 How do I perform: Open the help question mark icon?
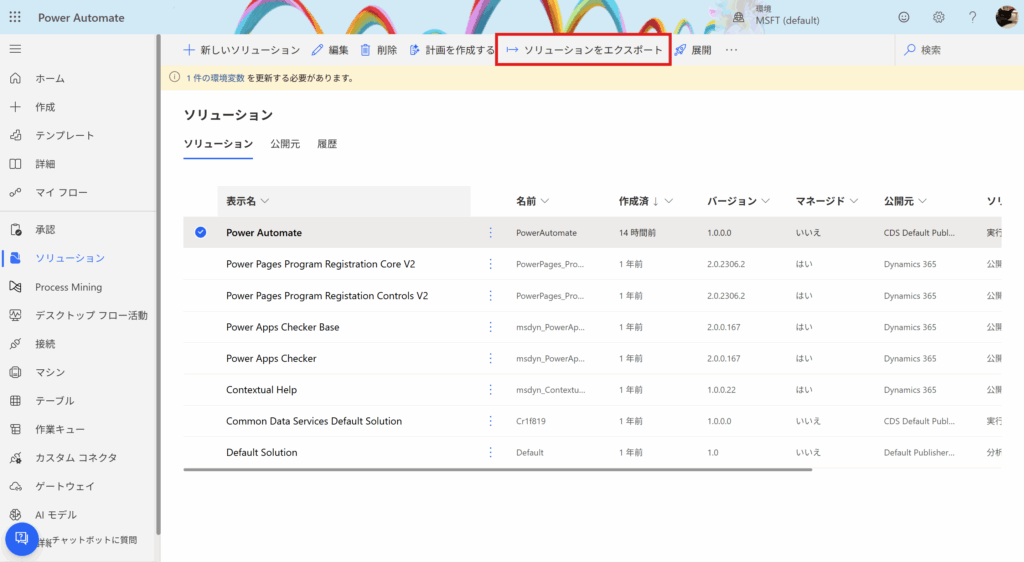[972, 18]
